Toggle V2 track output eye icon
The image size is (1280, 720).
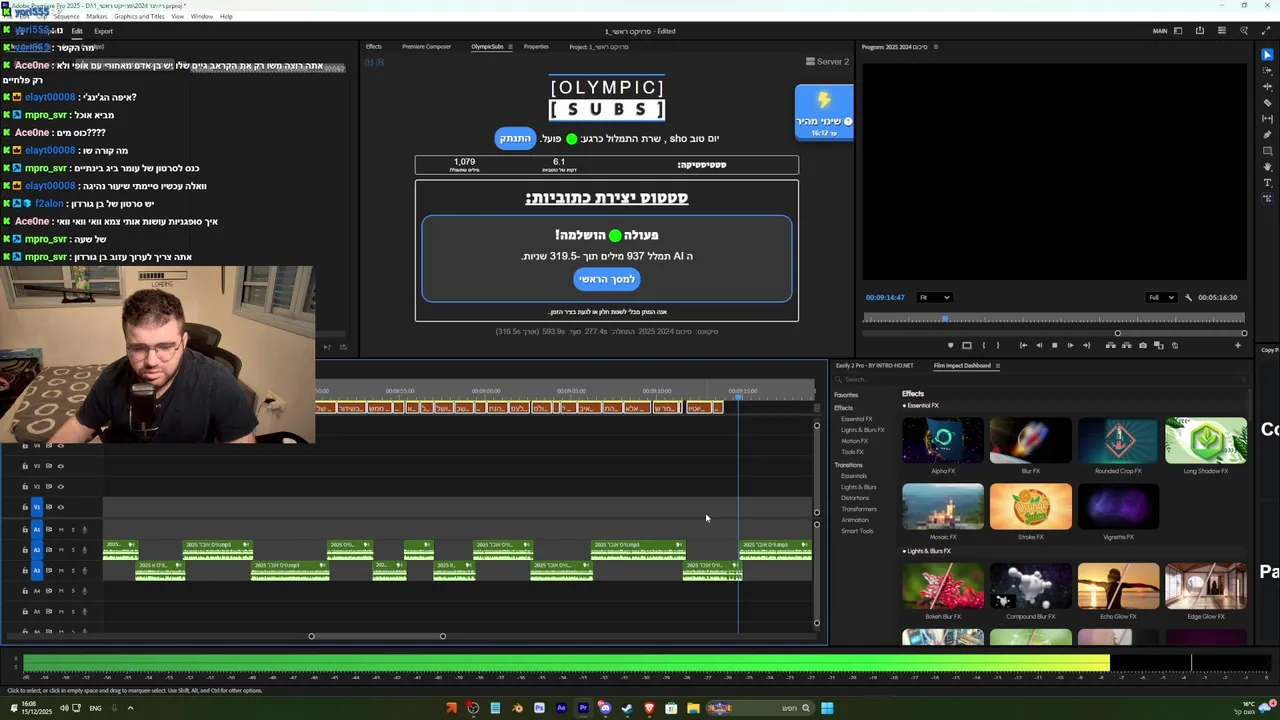point(60,487)
